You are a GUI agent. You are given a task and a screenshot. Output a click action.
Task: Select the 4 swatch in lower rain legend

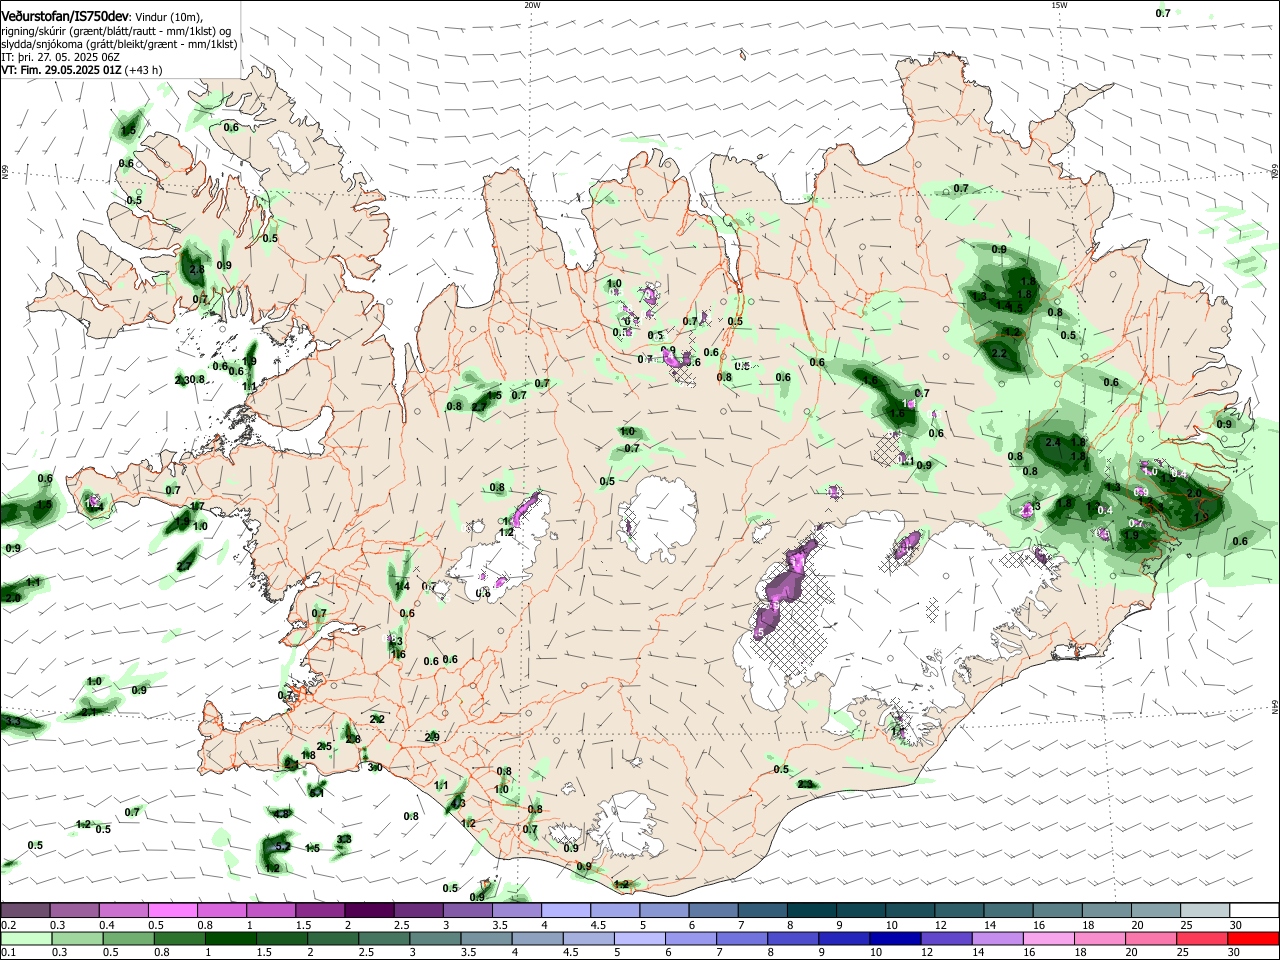(x=540, y=938)
